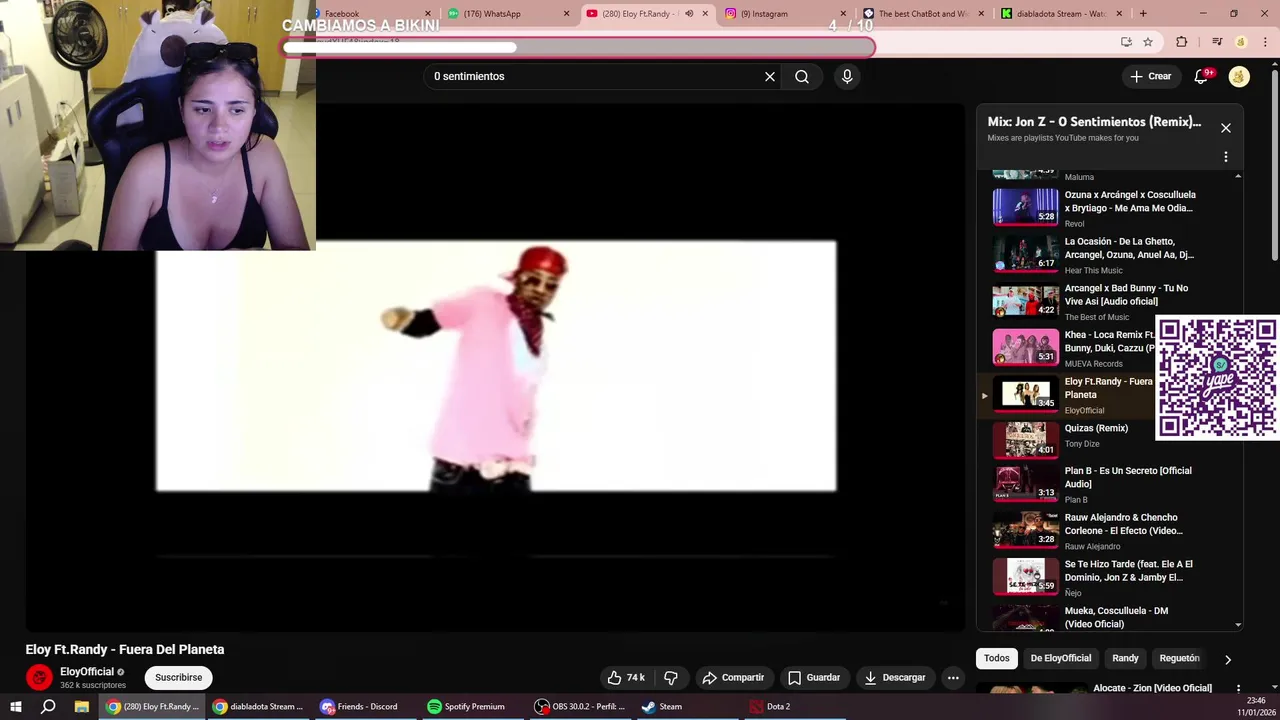The width and height of the screenshot is (1280, 720).
Task: Close the Mix playlist panel
Action: 1226,128
